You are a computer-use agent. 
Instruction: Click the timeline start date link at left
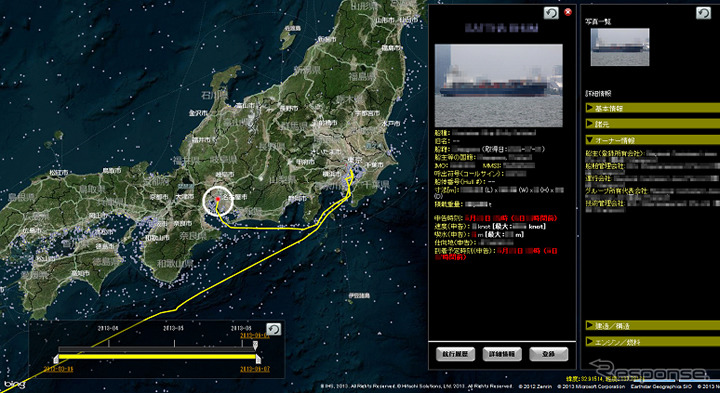(x=58, y=369)
